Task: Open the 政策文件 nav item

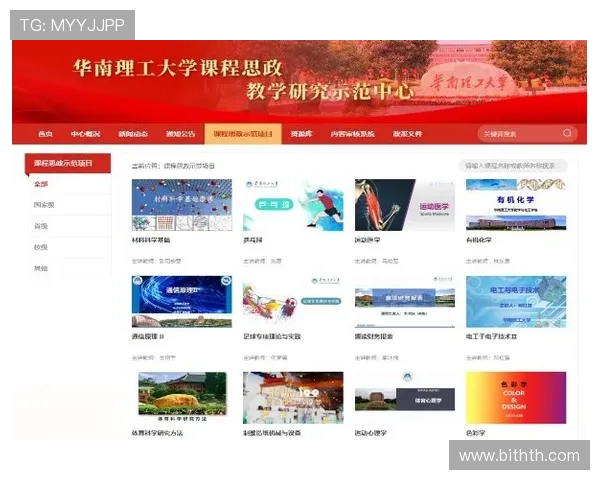Action: [407, 134]
